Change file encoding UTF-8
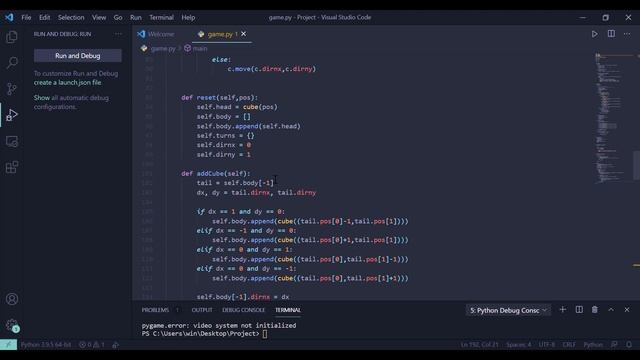 tap(547, 345)
